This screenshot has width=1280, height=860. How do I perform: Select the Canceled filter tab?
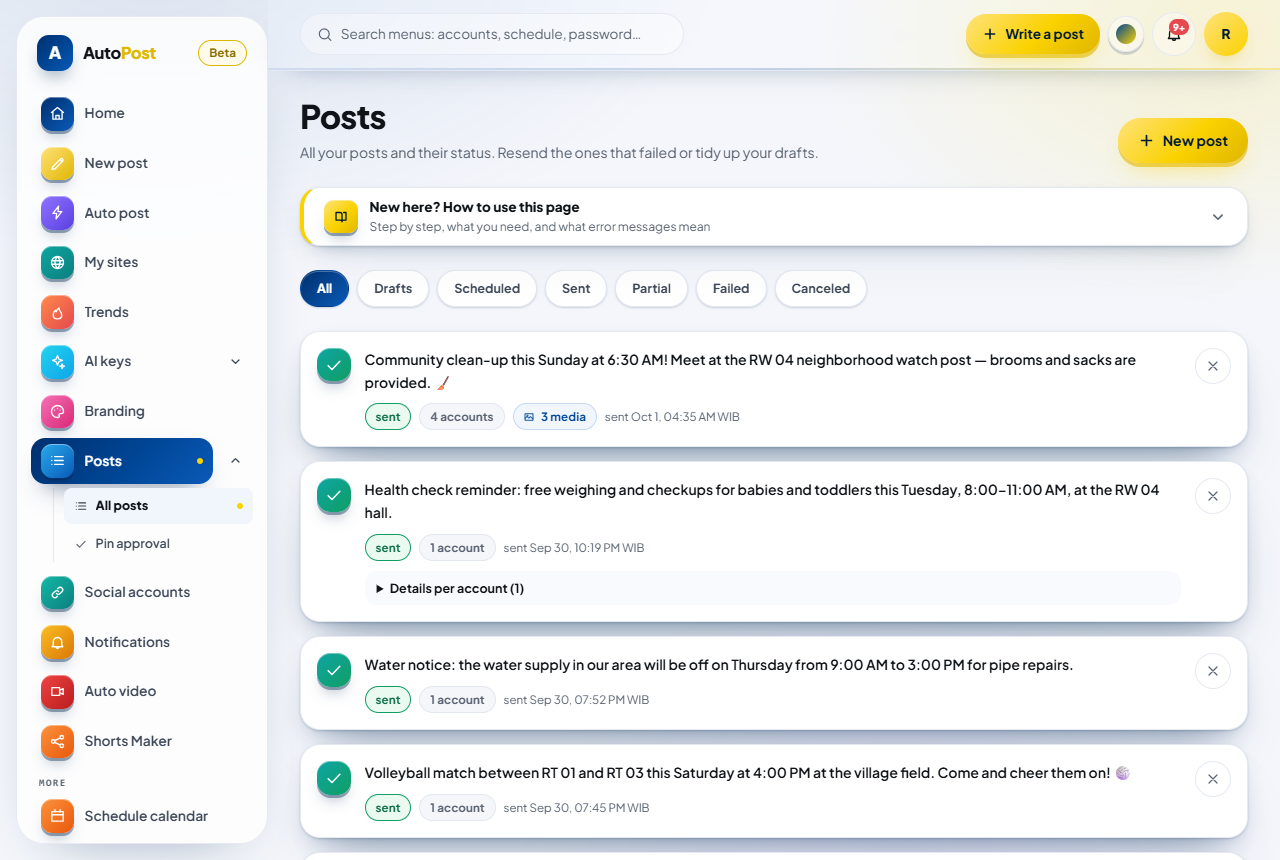coord(821,288)
